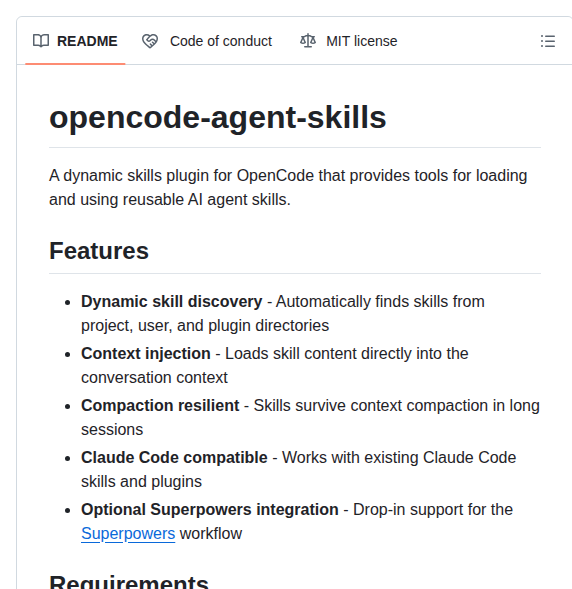The width and height of the screenshot is (572, 589).
Task: Open the MIT license tab
Action: click(x=349, y=41)
